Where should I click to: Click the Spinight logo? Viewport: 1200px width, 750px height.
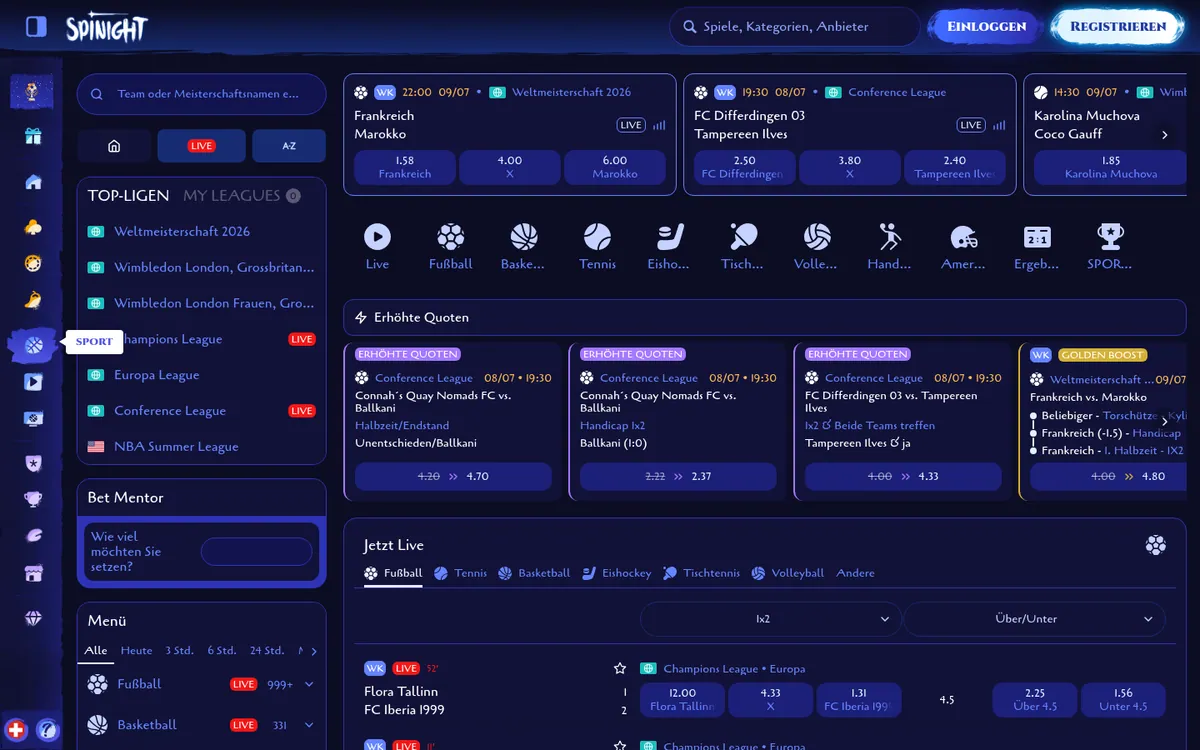pos(107,27)
